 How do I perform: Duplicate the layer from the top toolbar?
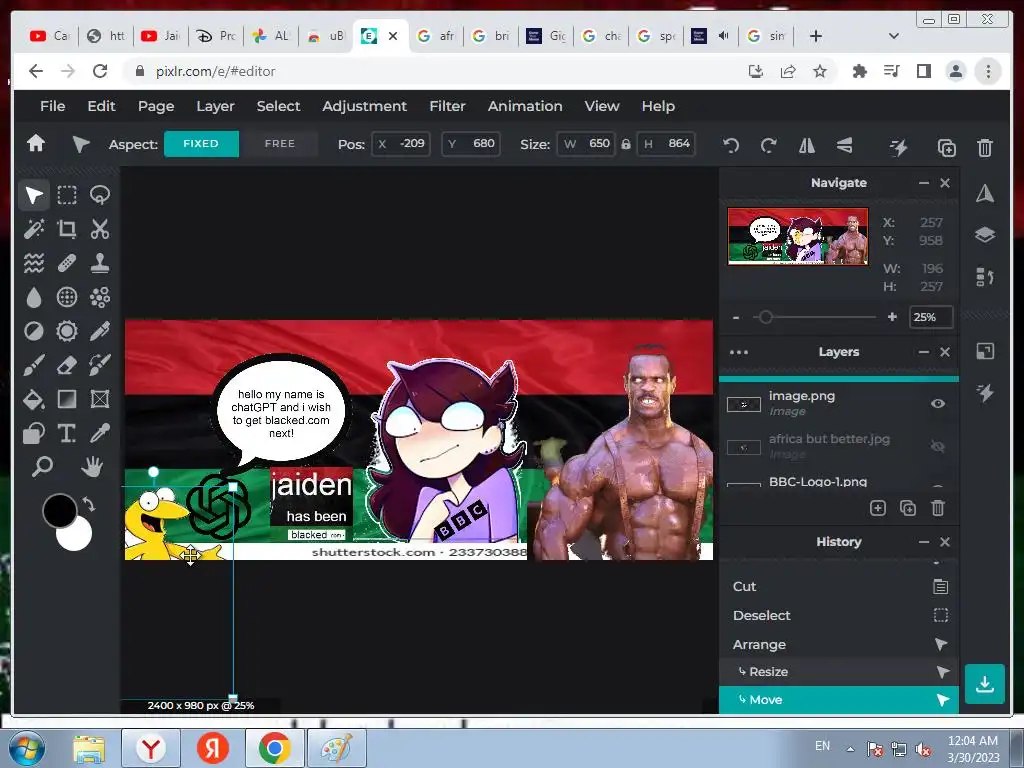coord(946,148)
